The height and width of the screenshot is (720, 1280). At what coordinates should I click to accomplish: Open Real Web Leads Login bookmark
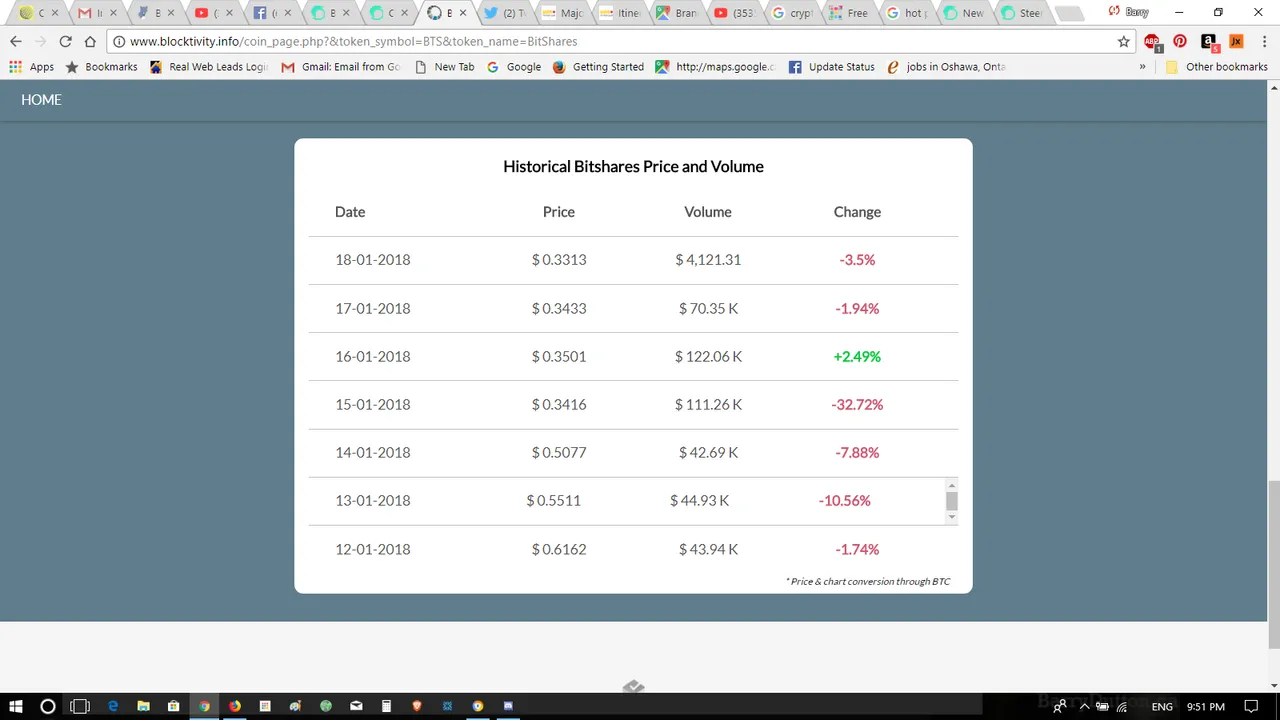(x=208, y=67)
